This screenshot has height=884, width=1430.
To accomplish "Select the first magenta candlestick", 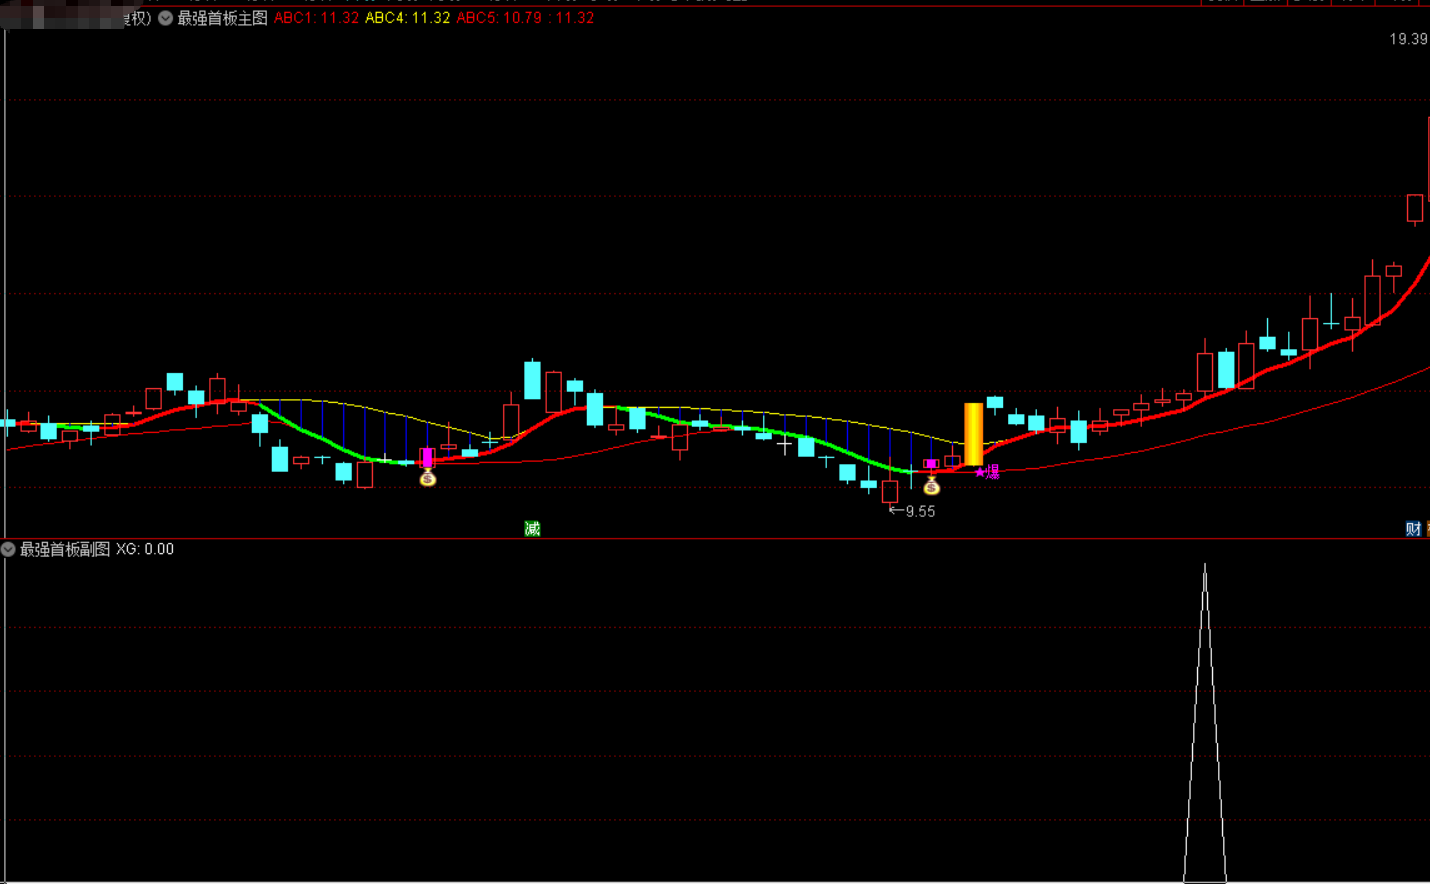I will click(427, 458).
